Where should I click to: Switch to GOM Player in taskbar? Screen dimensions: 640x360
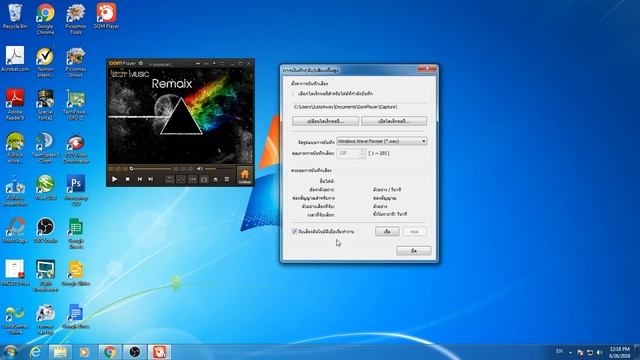coord(159,352)
